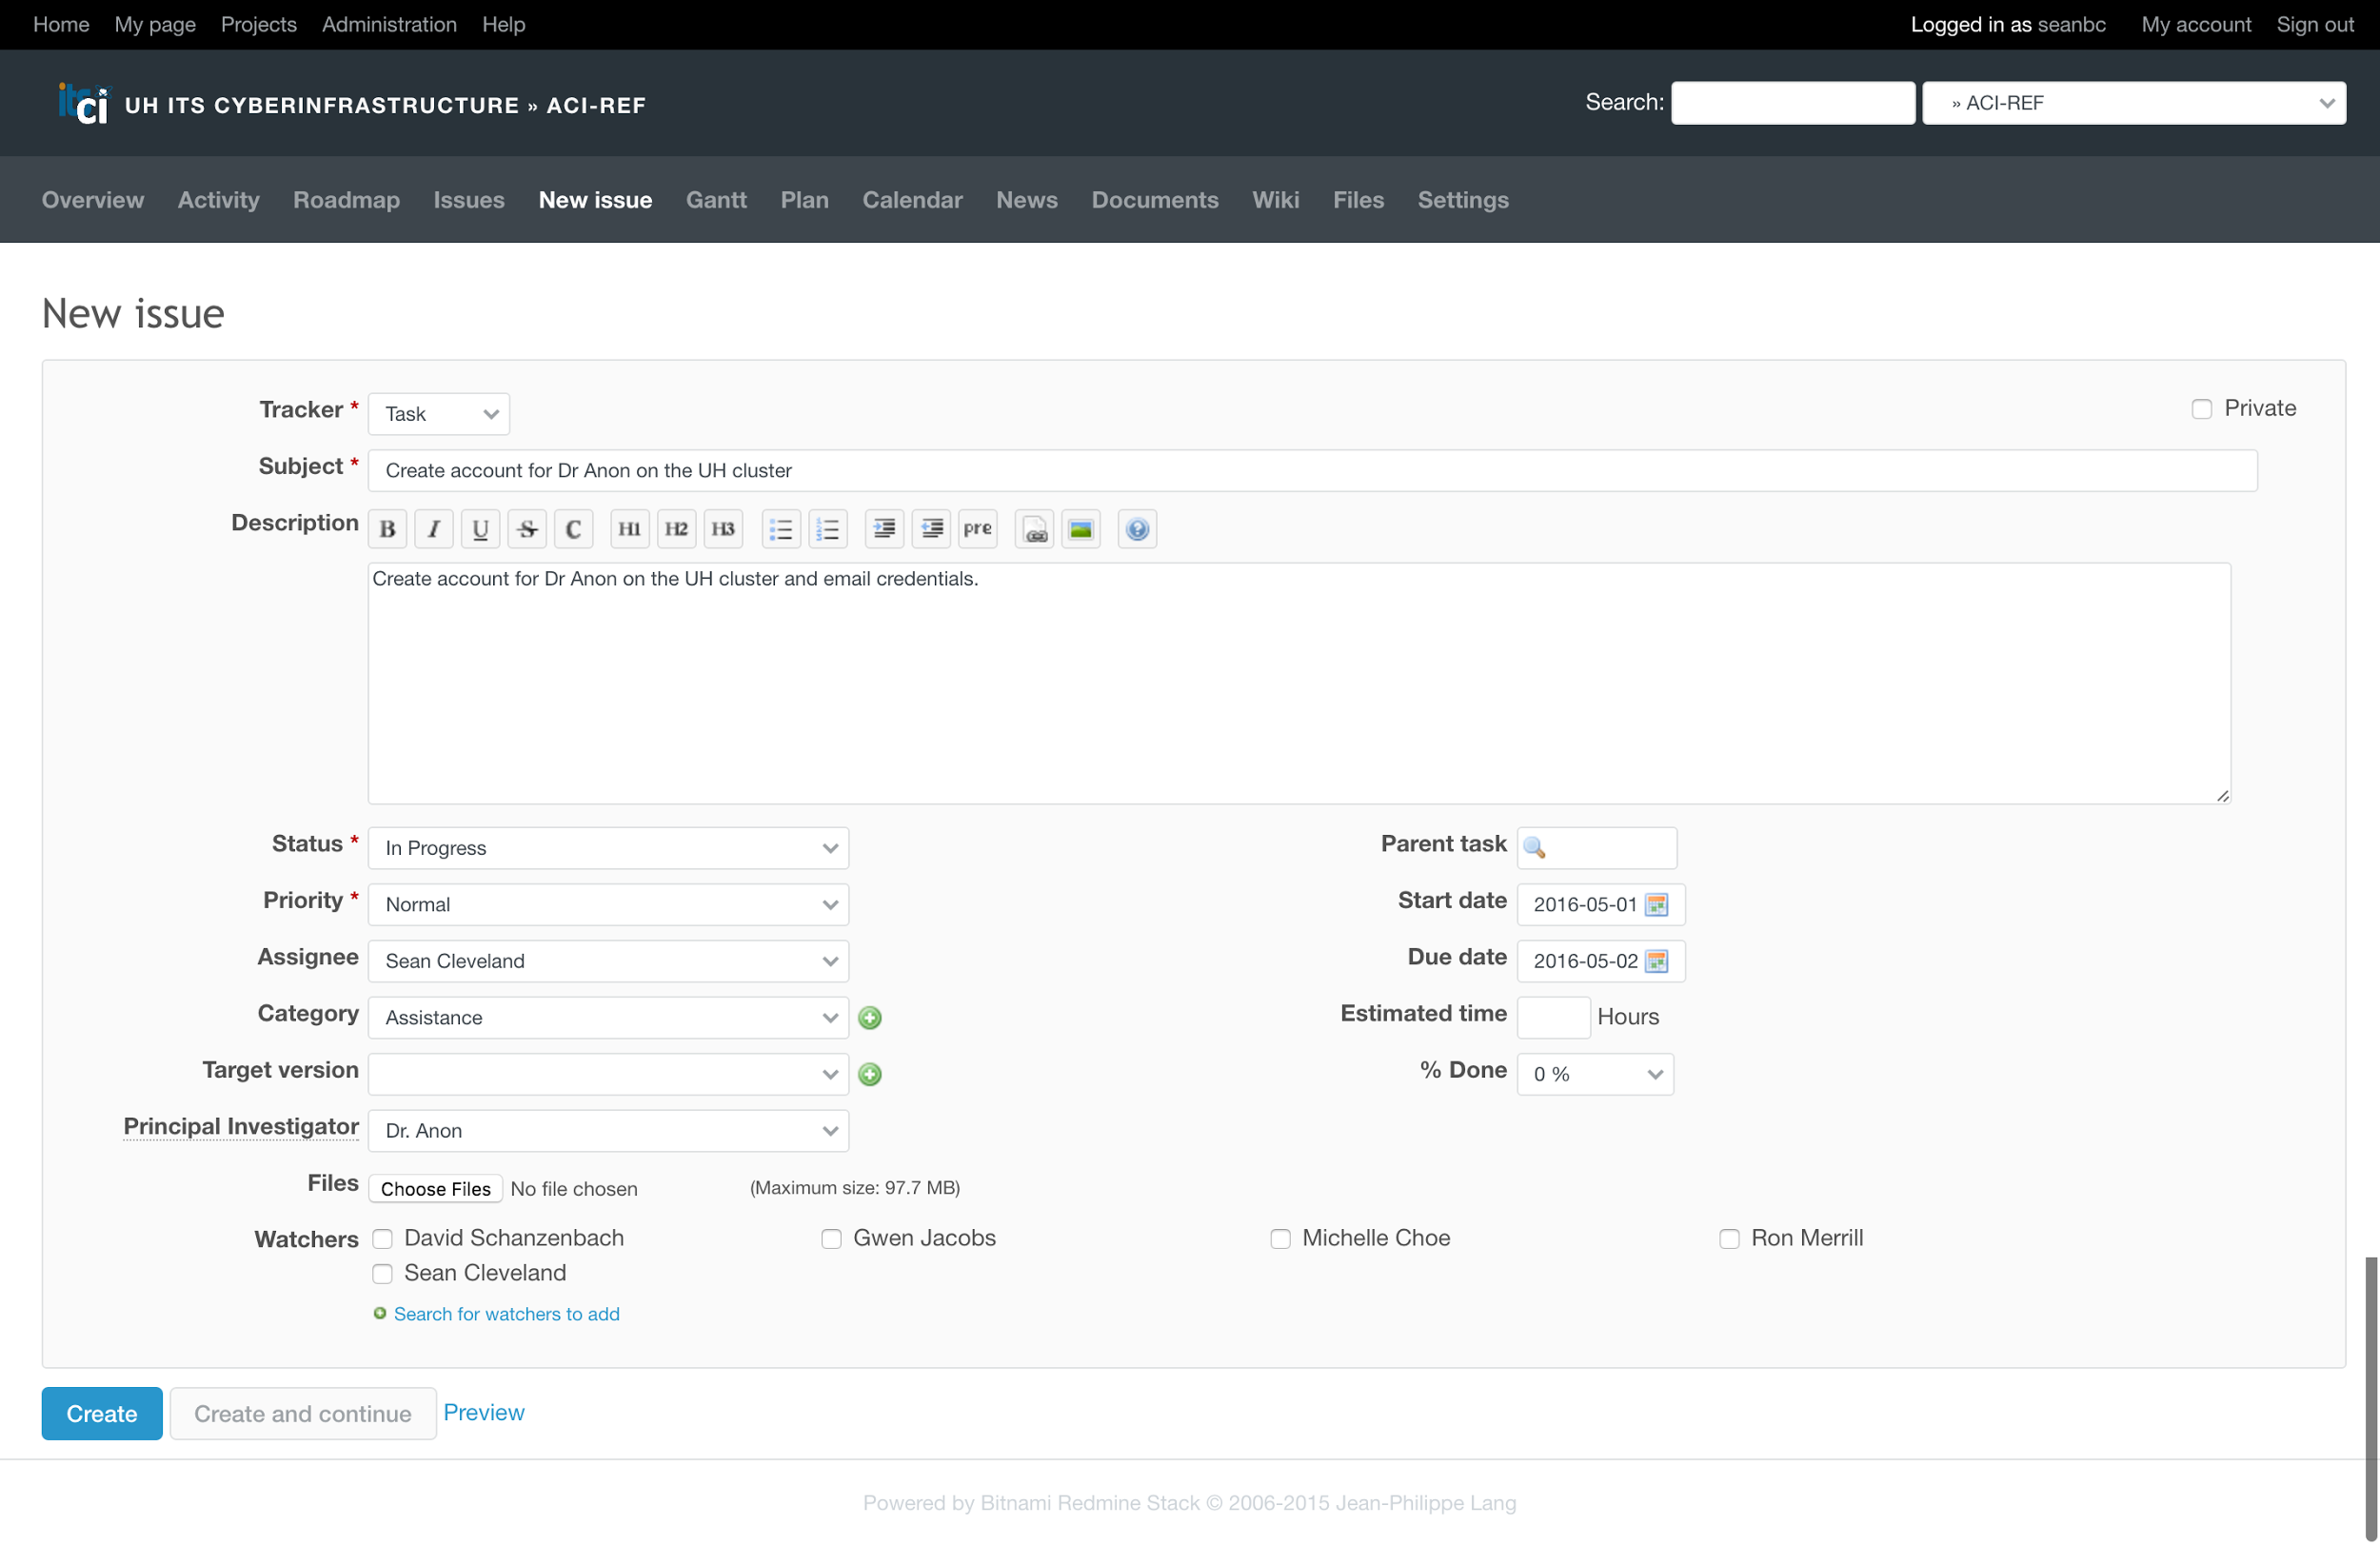Tick the Private checkbox

[x=2202, y=409]
